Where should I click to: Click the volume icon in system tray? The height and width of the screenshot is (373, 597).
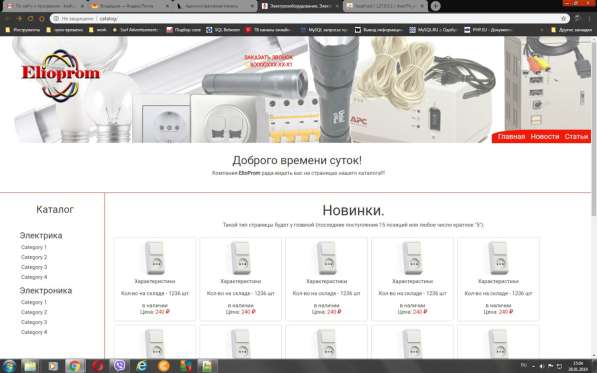tap(541, 366)
